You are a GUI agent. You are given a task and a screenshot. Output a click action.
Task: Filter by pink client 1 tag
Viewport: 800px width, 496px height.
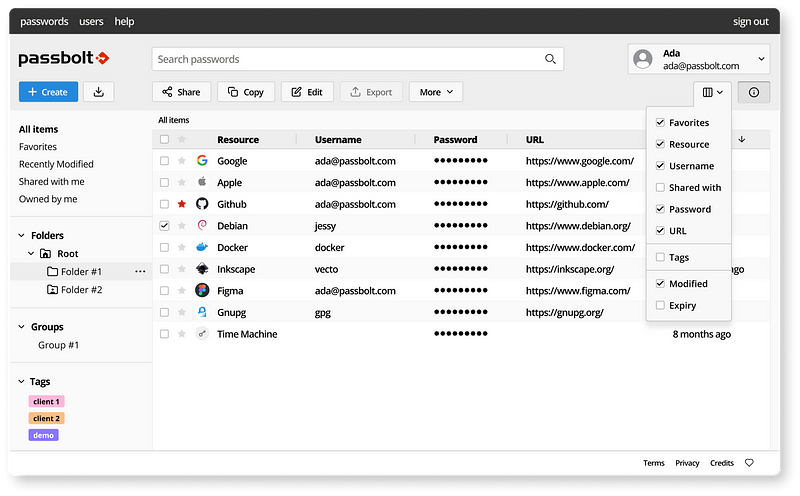[x=46, y=402]
